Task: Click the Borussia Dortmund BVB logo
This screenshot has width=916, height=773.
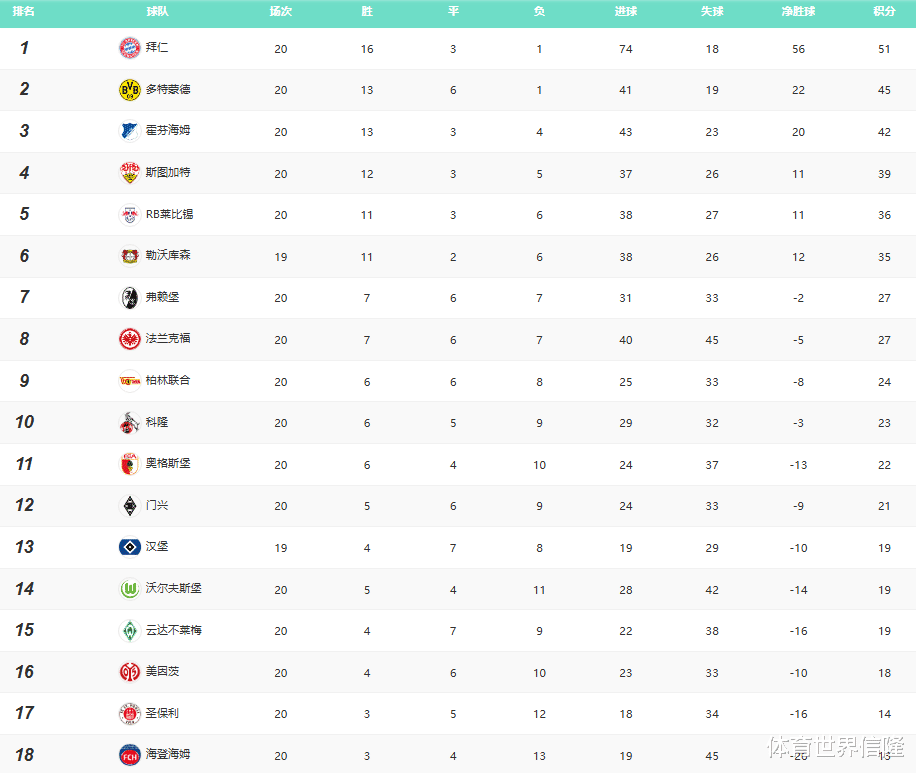Action: [x=129, y=90]
